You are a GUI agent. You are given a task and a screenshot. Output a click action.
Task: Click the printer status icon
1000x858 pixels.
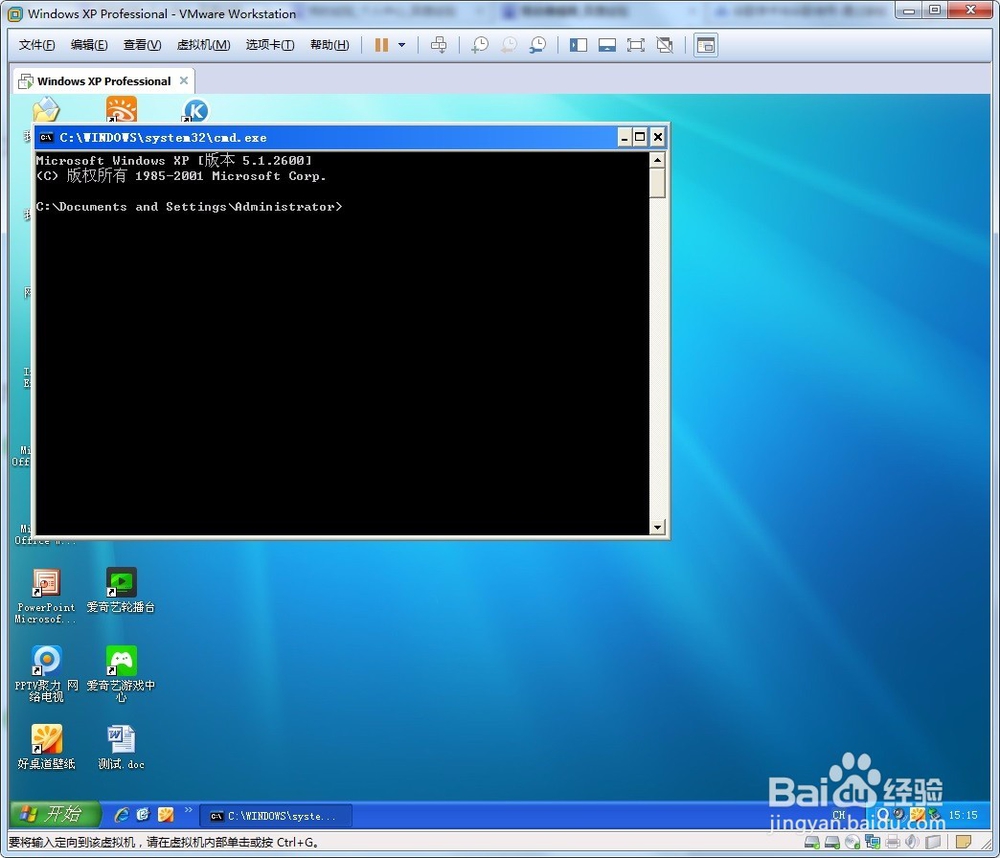(x=893, y=842)
